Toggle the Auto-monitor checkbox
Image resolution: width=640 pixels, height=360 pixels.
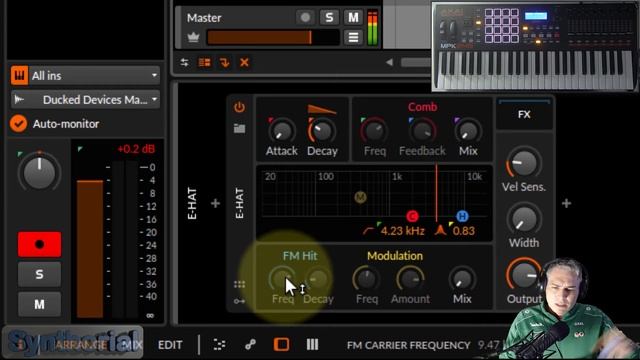tap(18, 124)
